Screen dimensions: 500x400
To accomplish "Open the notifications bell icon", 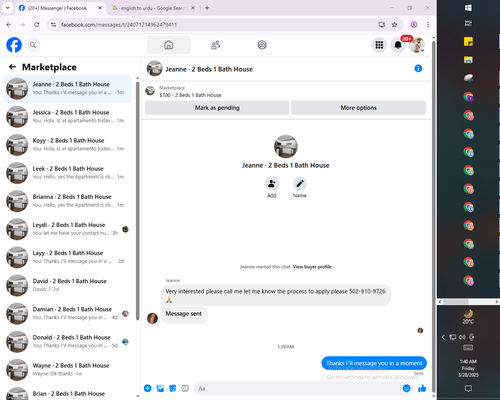I will [x=398, y=45].
